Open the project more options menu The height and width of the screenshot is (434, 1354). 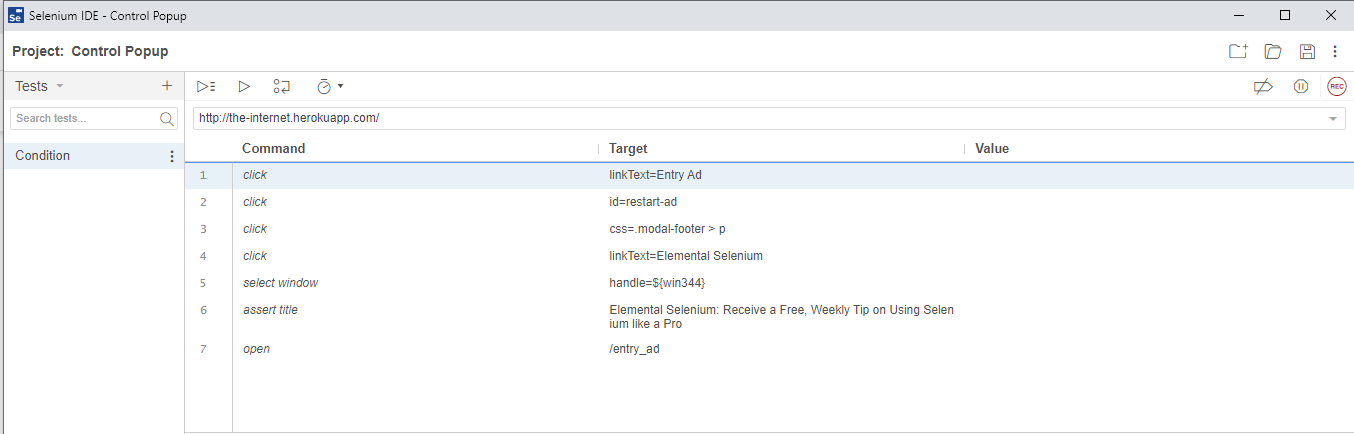1335,51
